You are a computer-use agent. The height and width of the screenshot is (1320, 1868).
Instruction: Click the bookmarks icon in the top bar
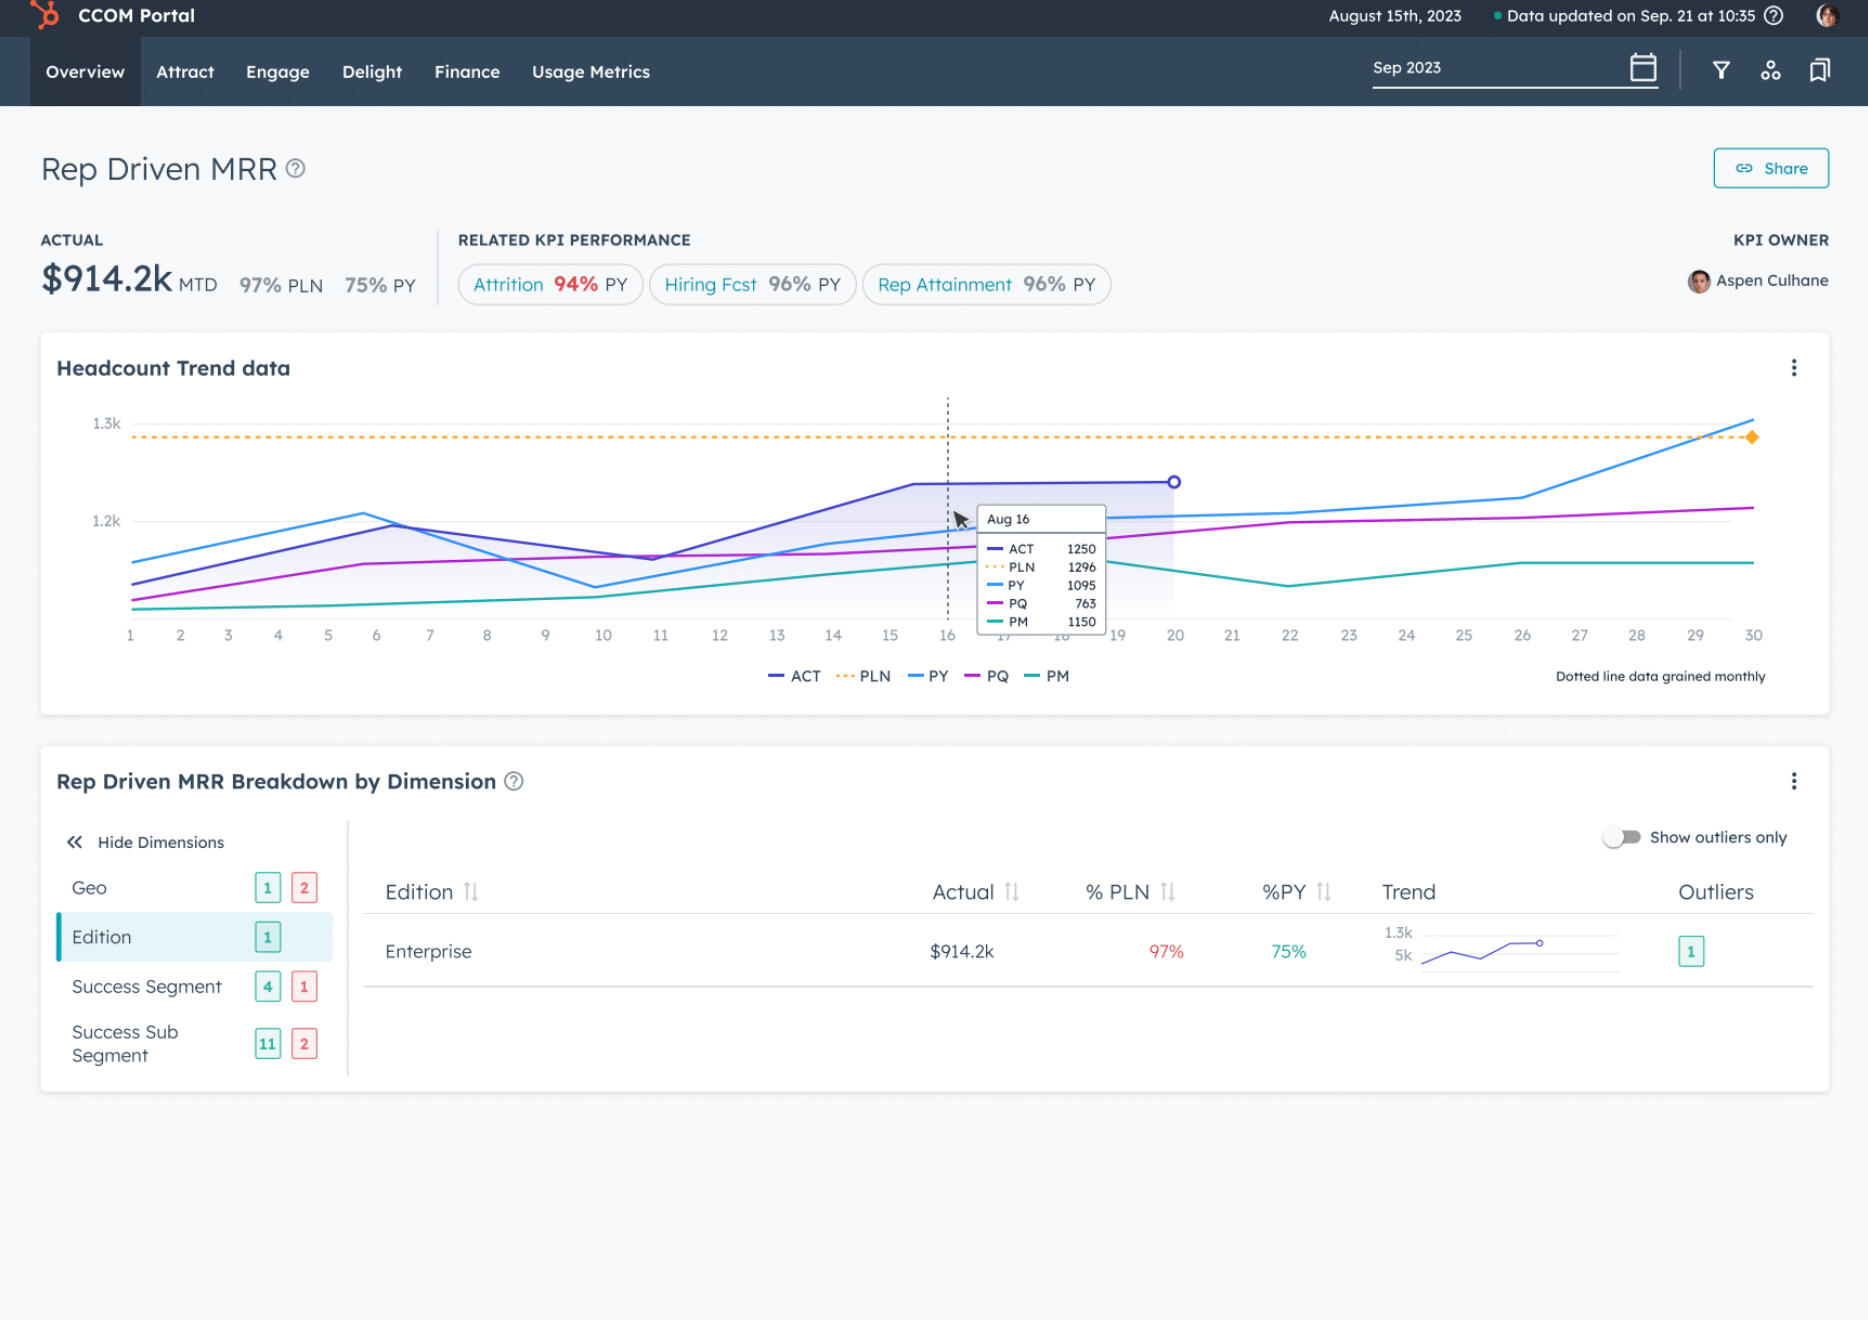point(1819,70)
